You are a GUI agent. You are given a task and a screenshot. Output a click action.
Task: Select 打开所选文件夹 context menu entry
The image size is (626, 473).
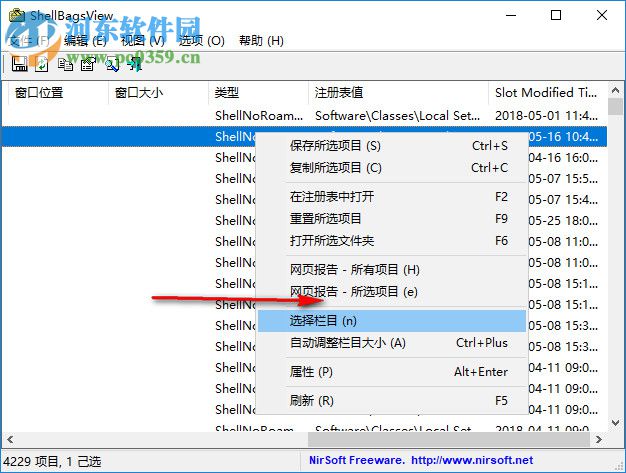392,241
